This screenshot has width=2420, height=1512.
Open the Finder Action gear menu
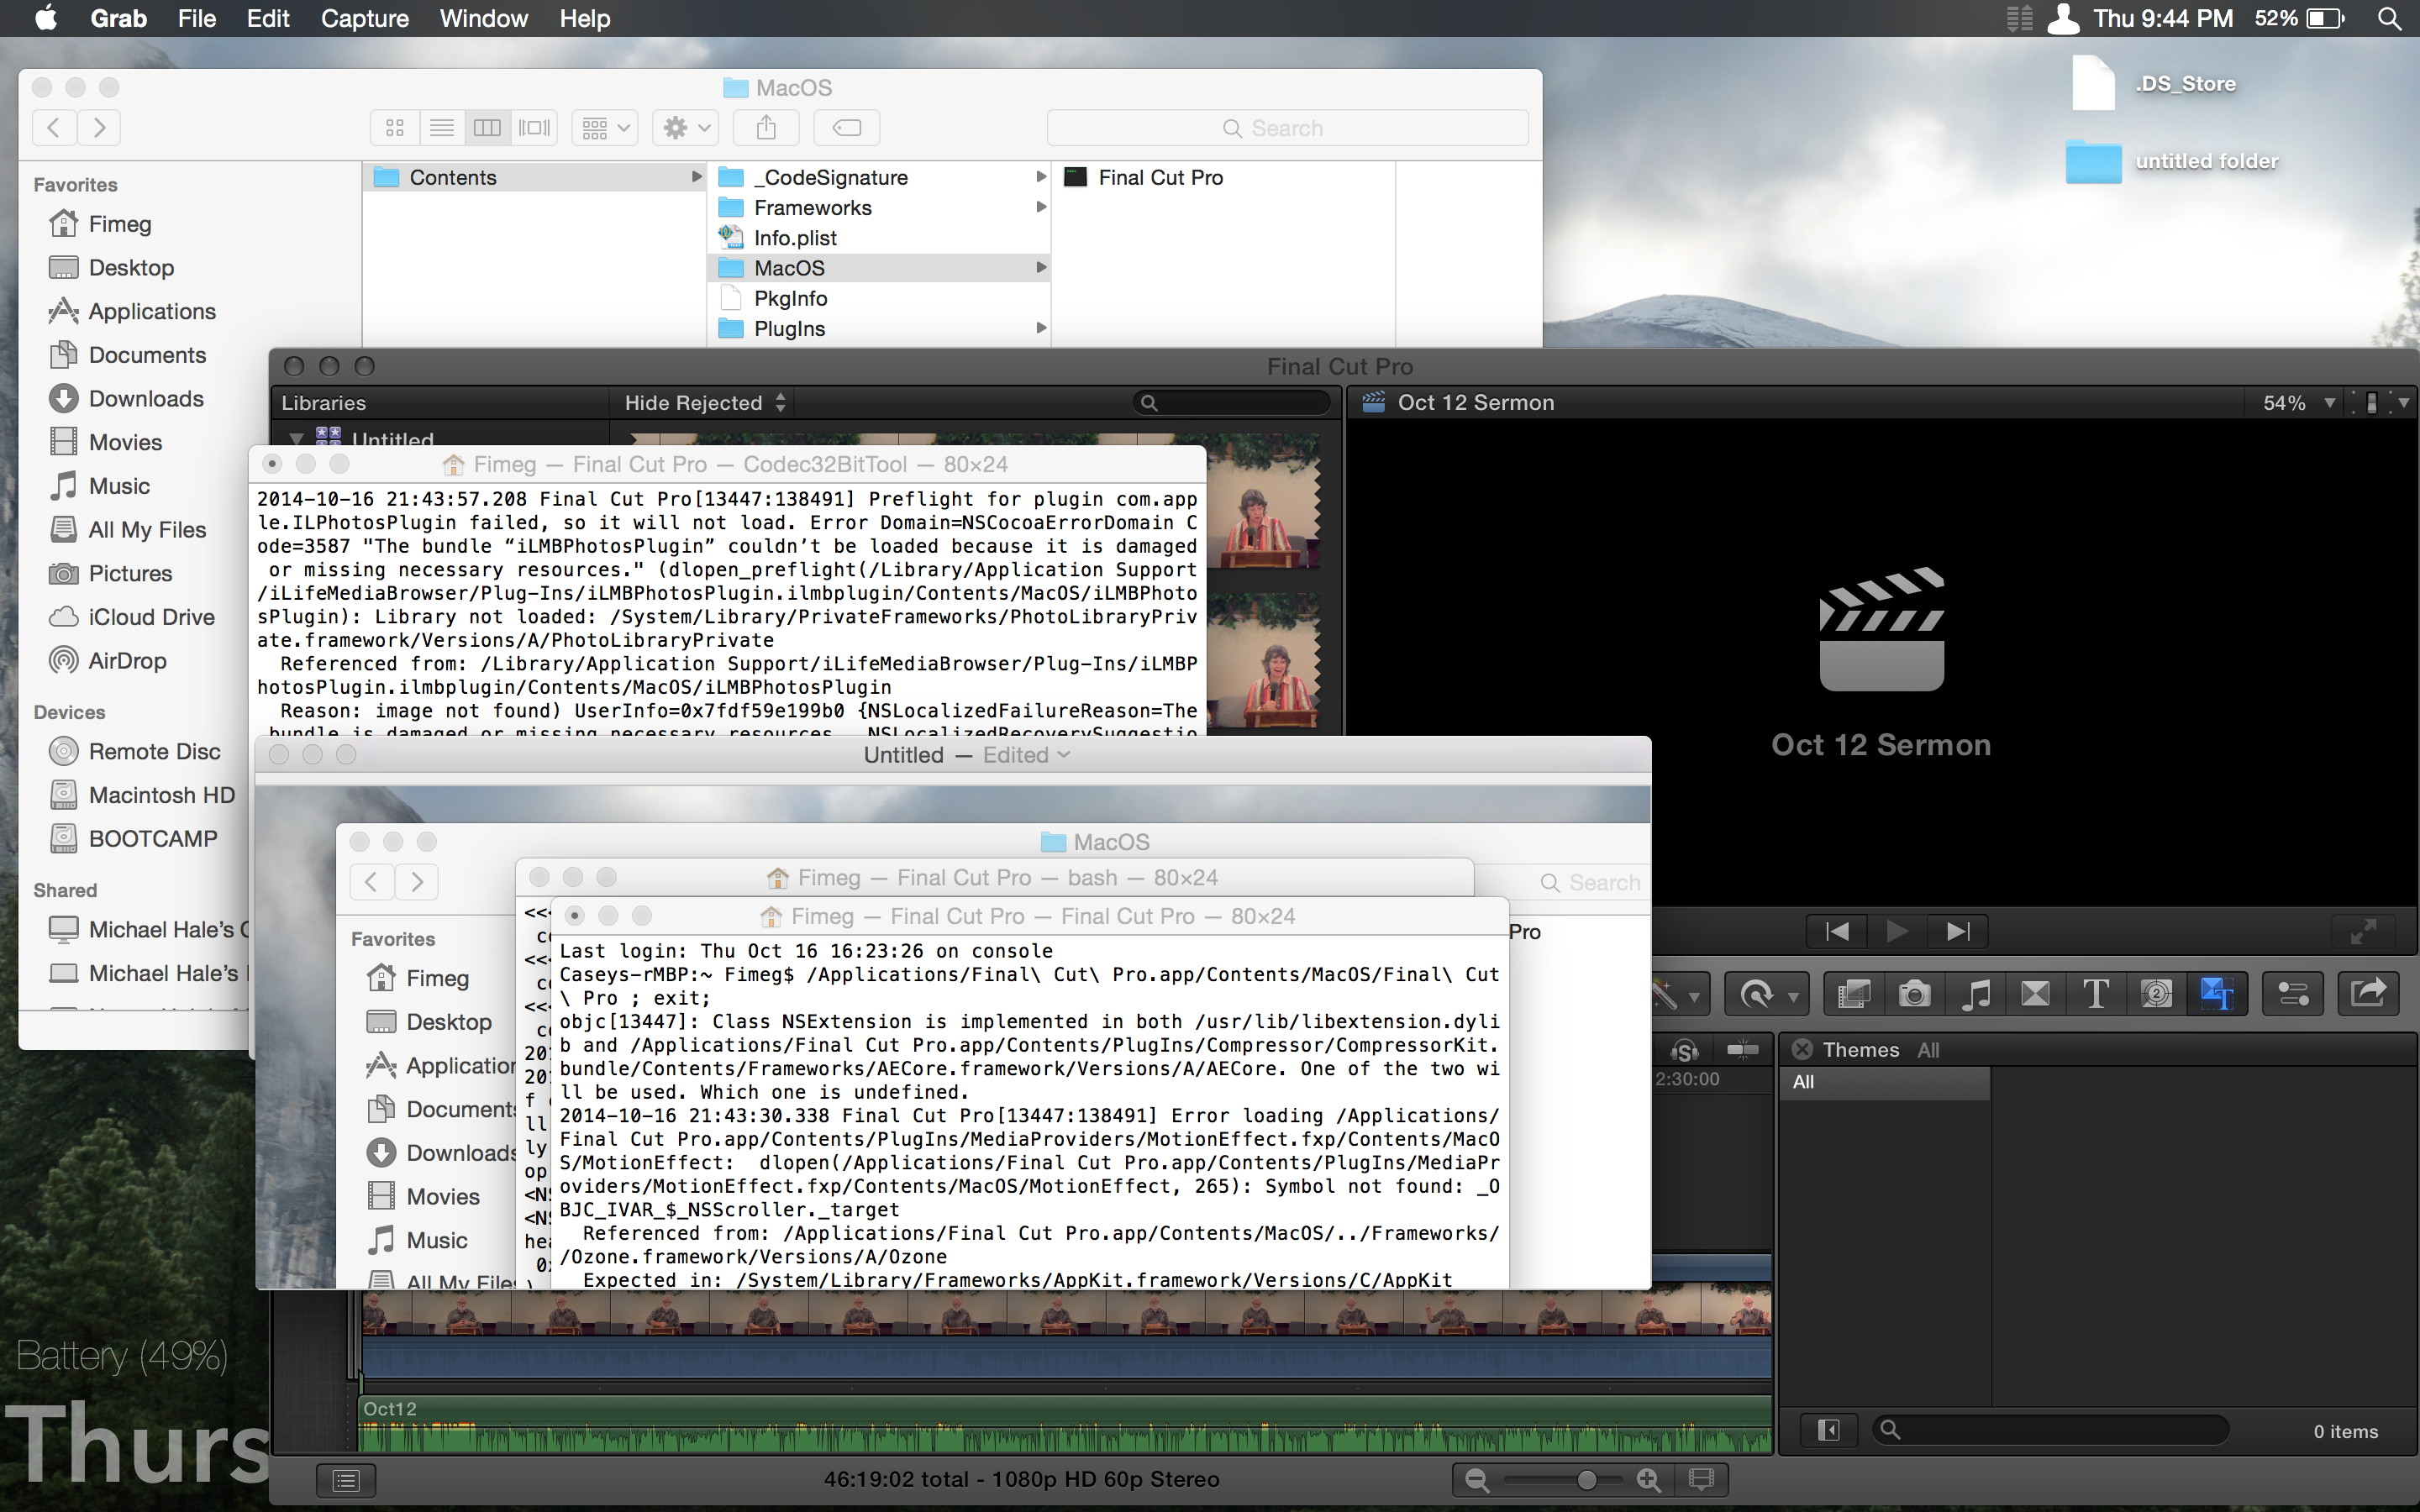tap(686, 128)
